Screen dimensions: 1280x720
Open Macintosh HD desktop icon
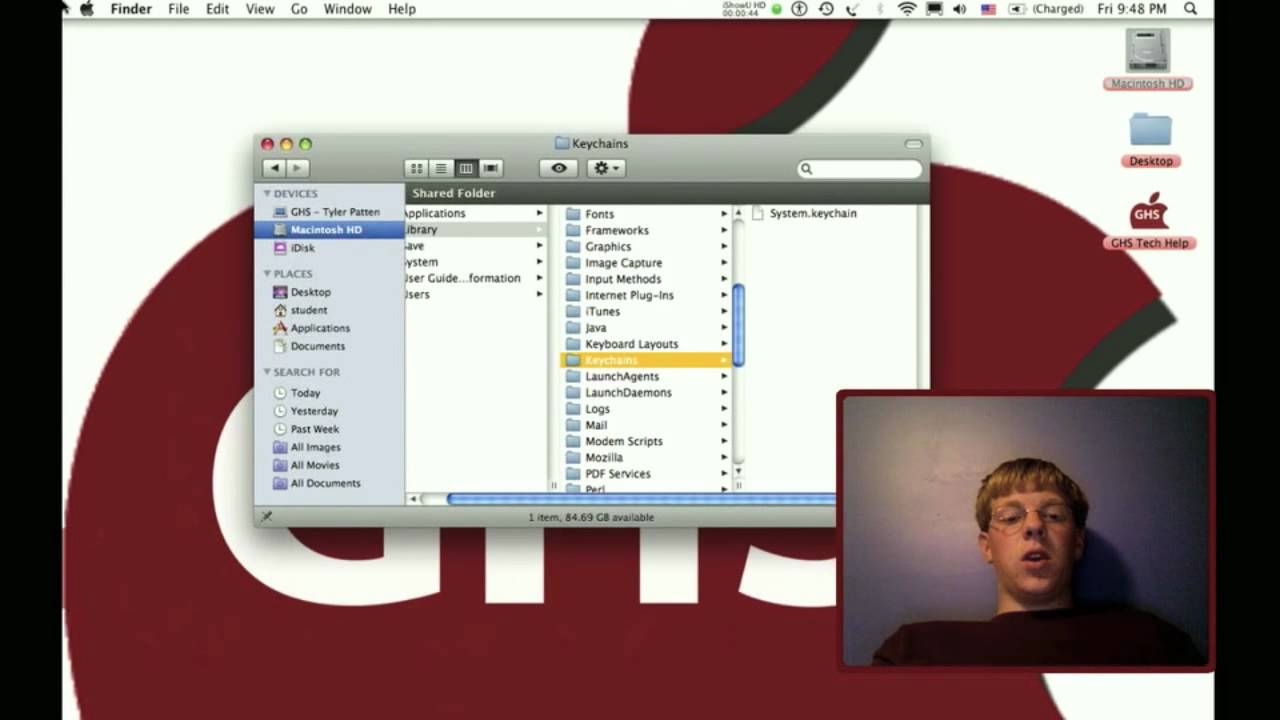[x=1148, y=60]
